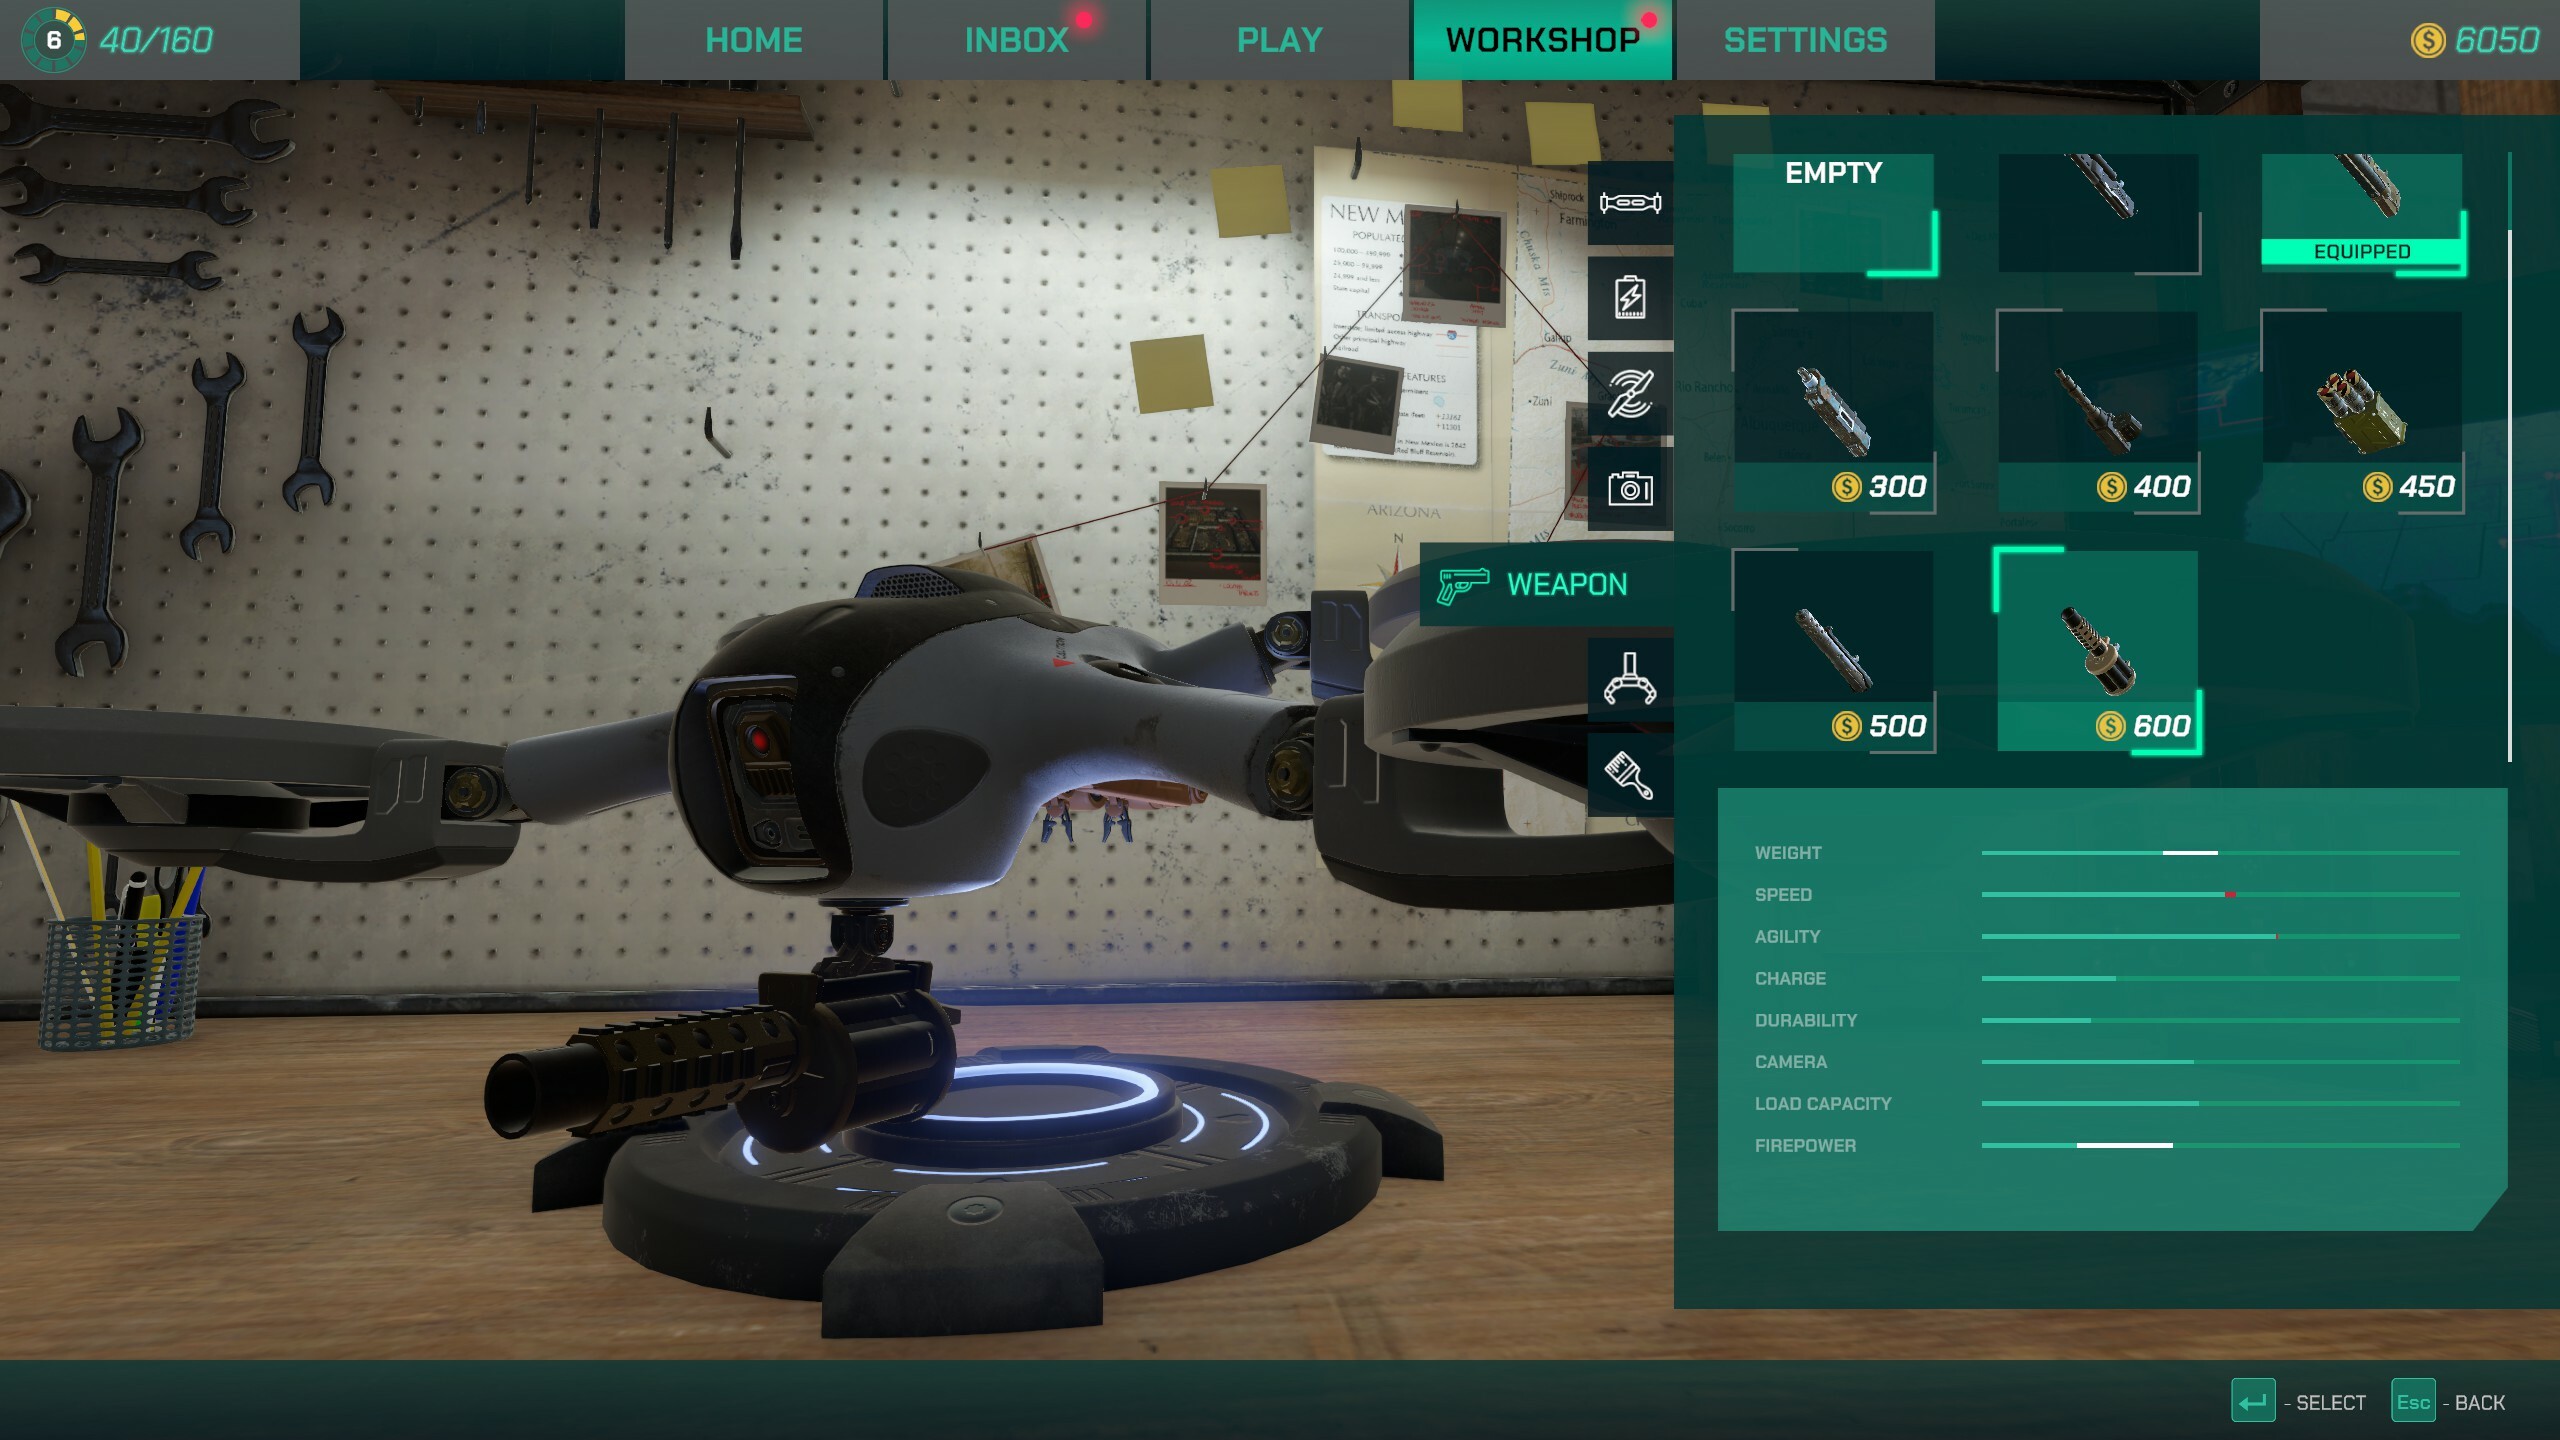Click the SELECT enter key button
Screen dimensions: 2560x1440
(2253, 1402)
